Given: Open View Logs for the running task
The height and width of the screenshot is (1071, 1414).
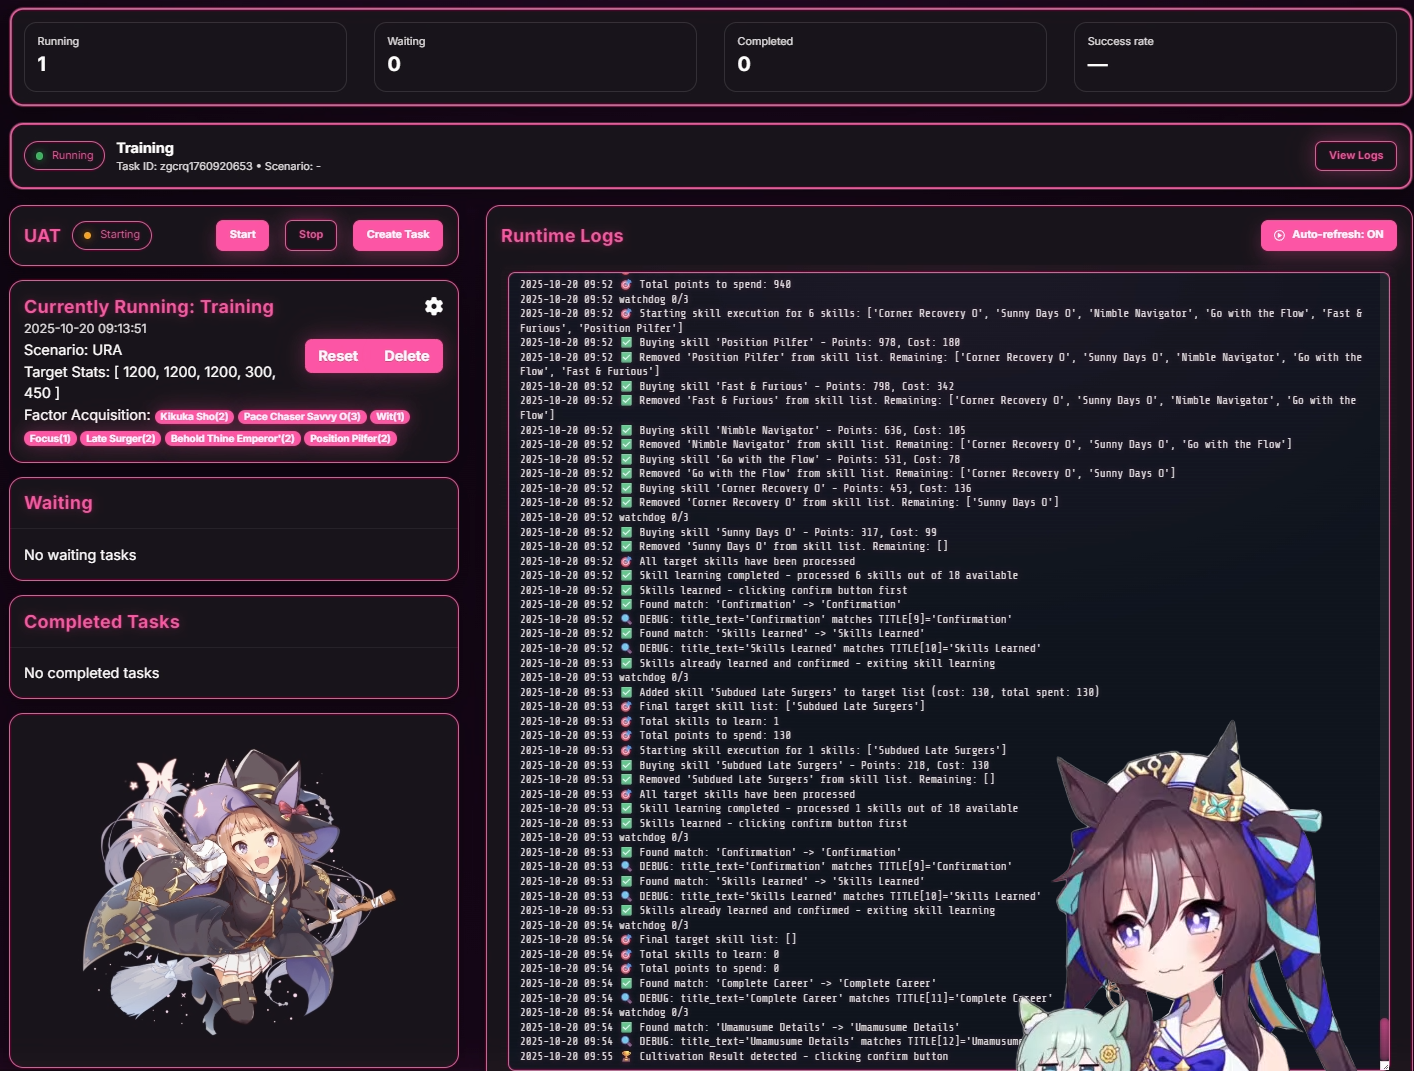Looking at the screenshot, I should point(1356,156).
